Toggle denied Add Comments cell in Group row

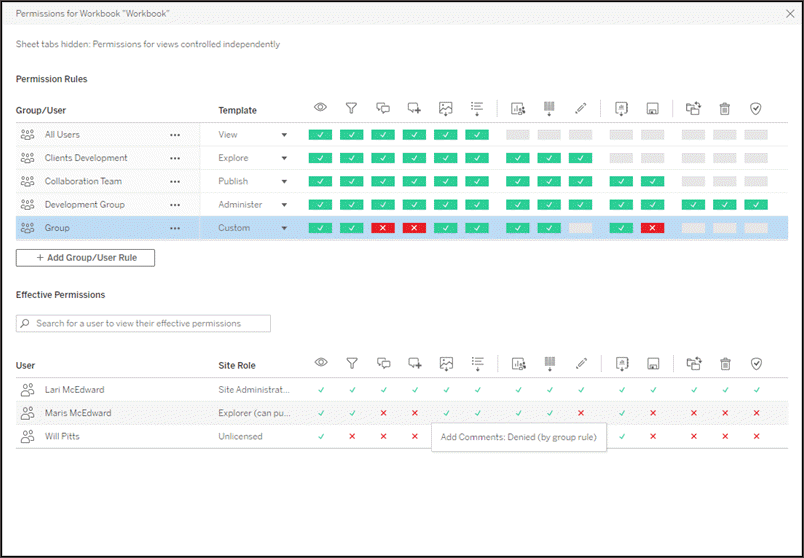pos(414,228)
